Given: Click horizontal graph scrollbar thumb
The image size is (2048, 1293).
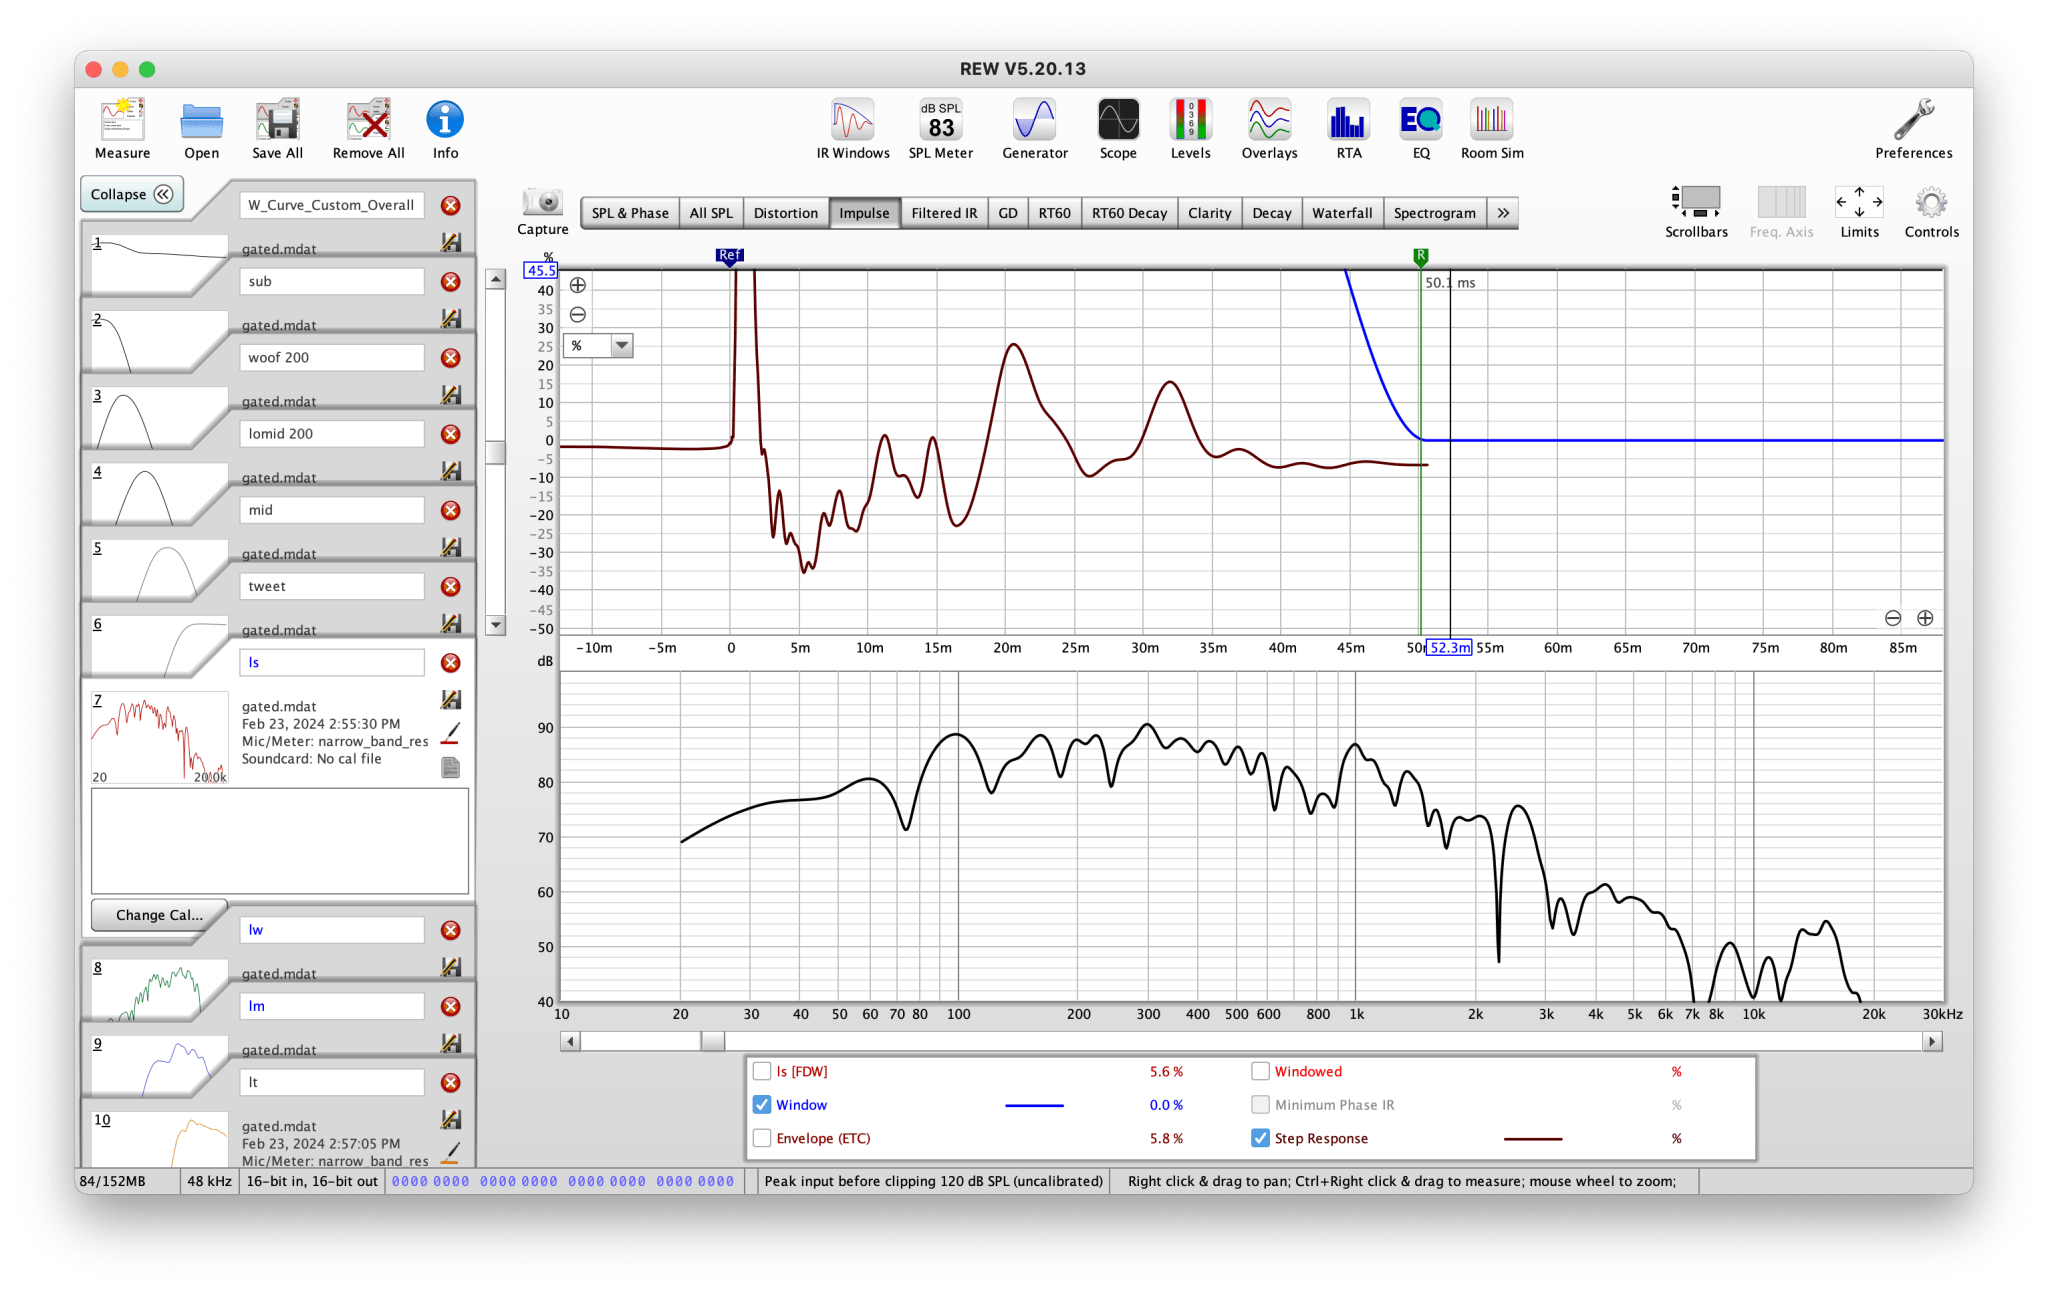Looking at the screenshot, I should (713, 1042).
